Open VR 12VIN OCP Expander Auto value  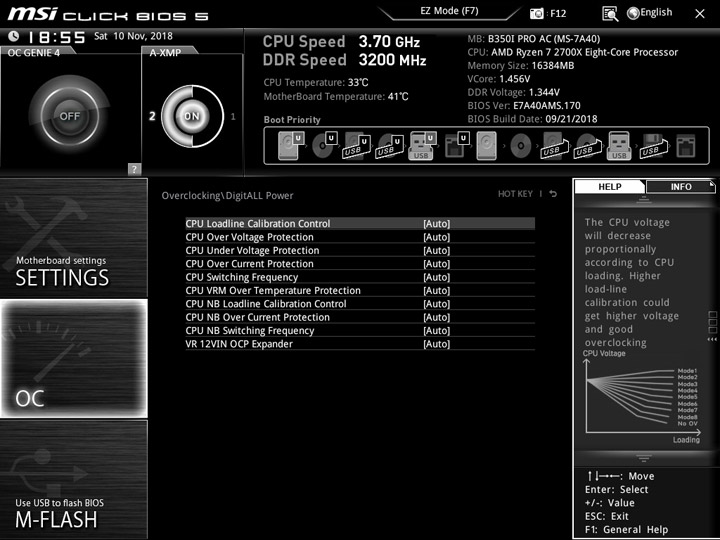(437, 343)
